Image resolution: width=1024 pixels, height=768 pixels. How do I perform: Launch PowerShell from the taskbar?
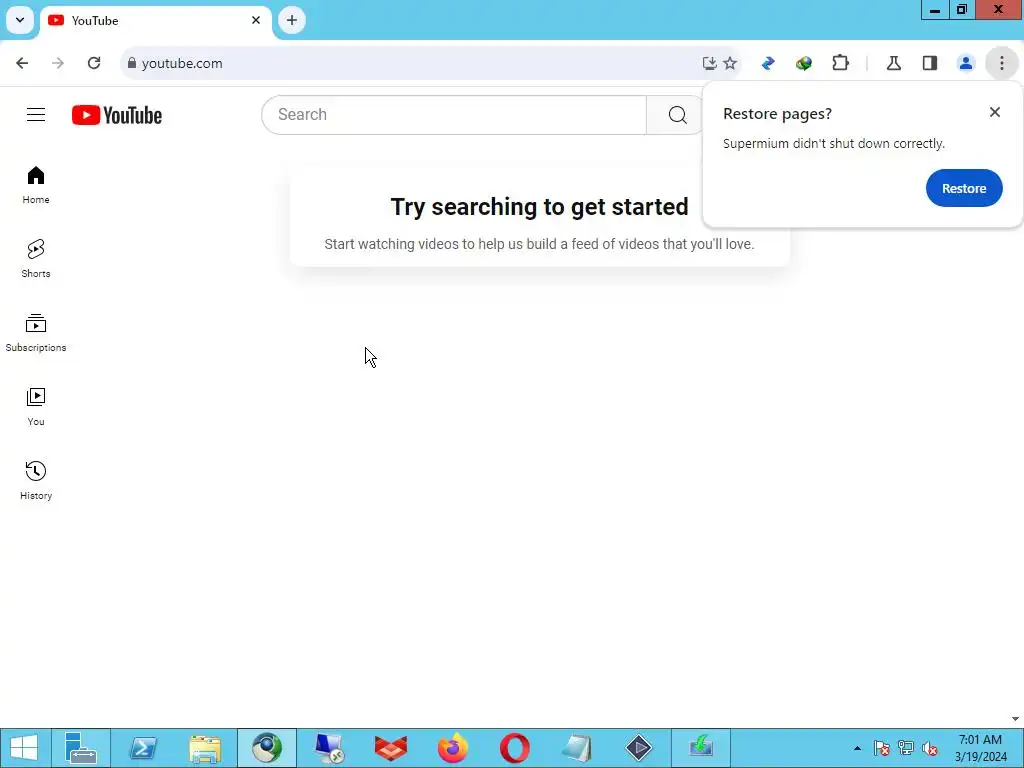coord(143,748)
